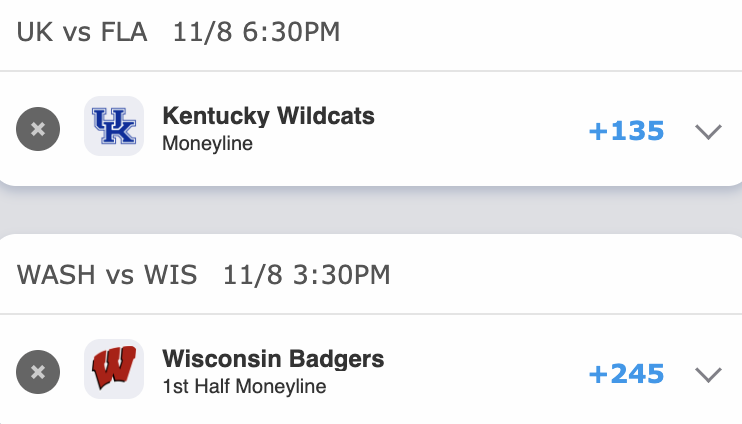The width and height of the screenshot is (742, 424).
Task: Click the FLA abbreviation in first header
Action: pos(123,32)
